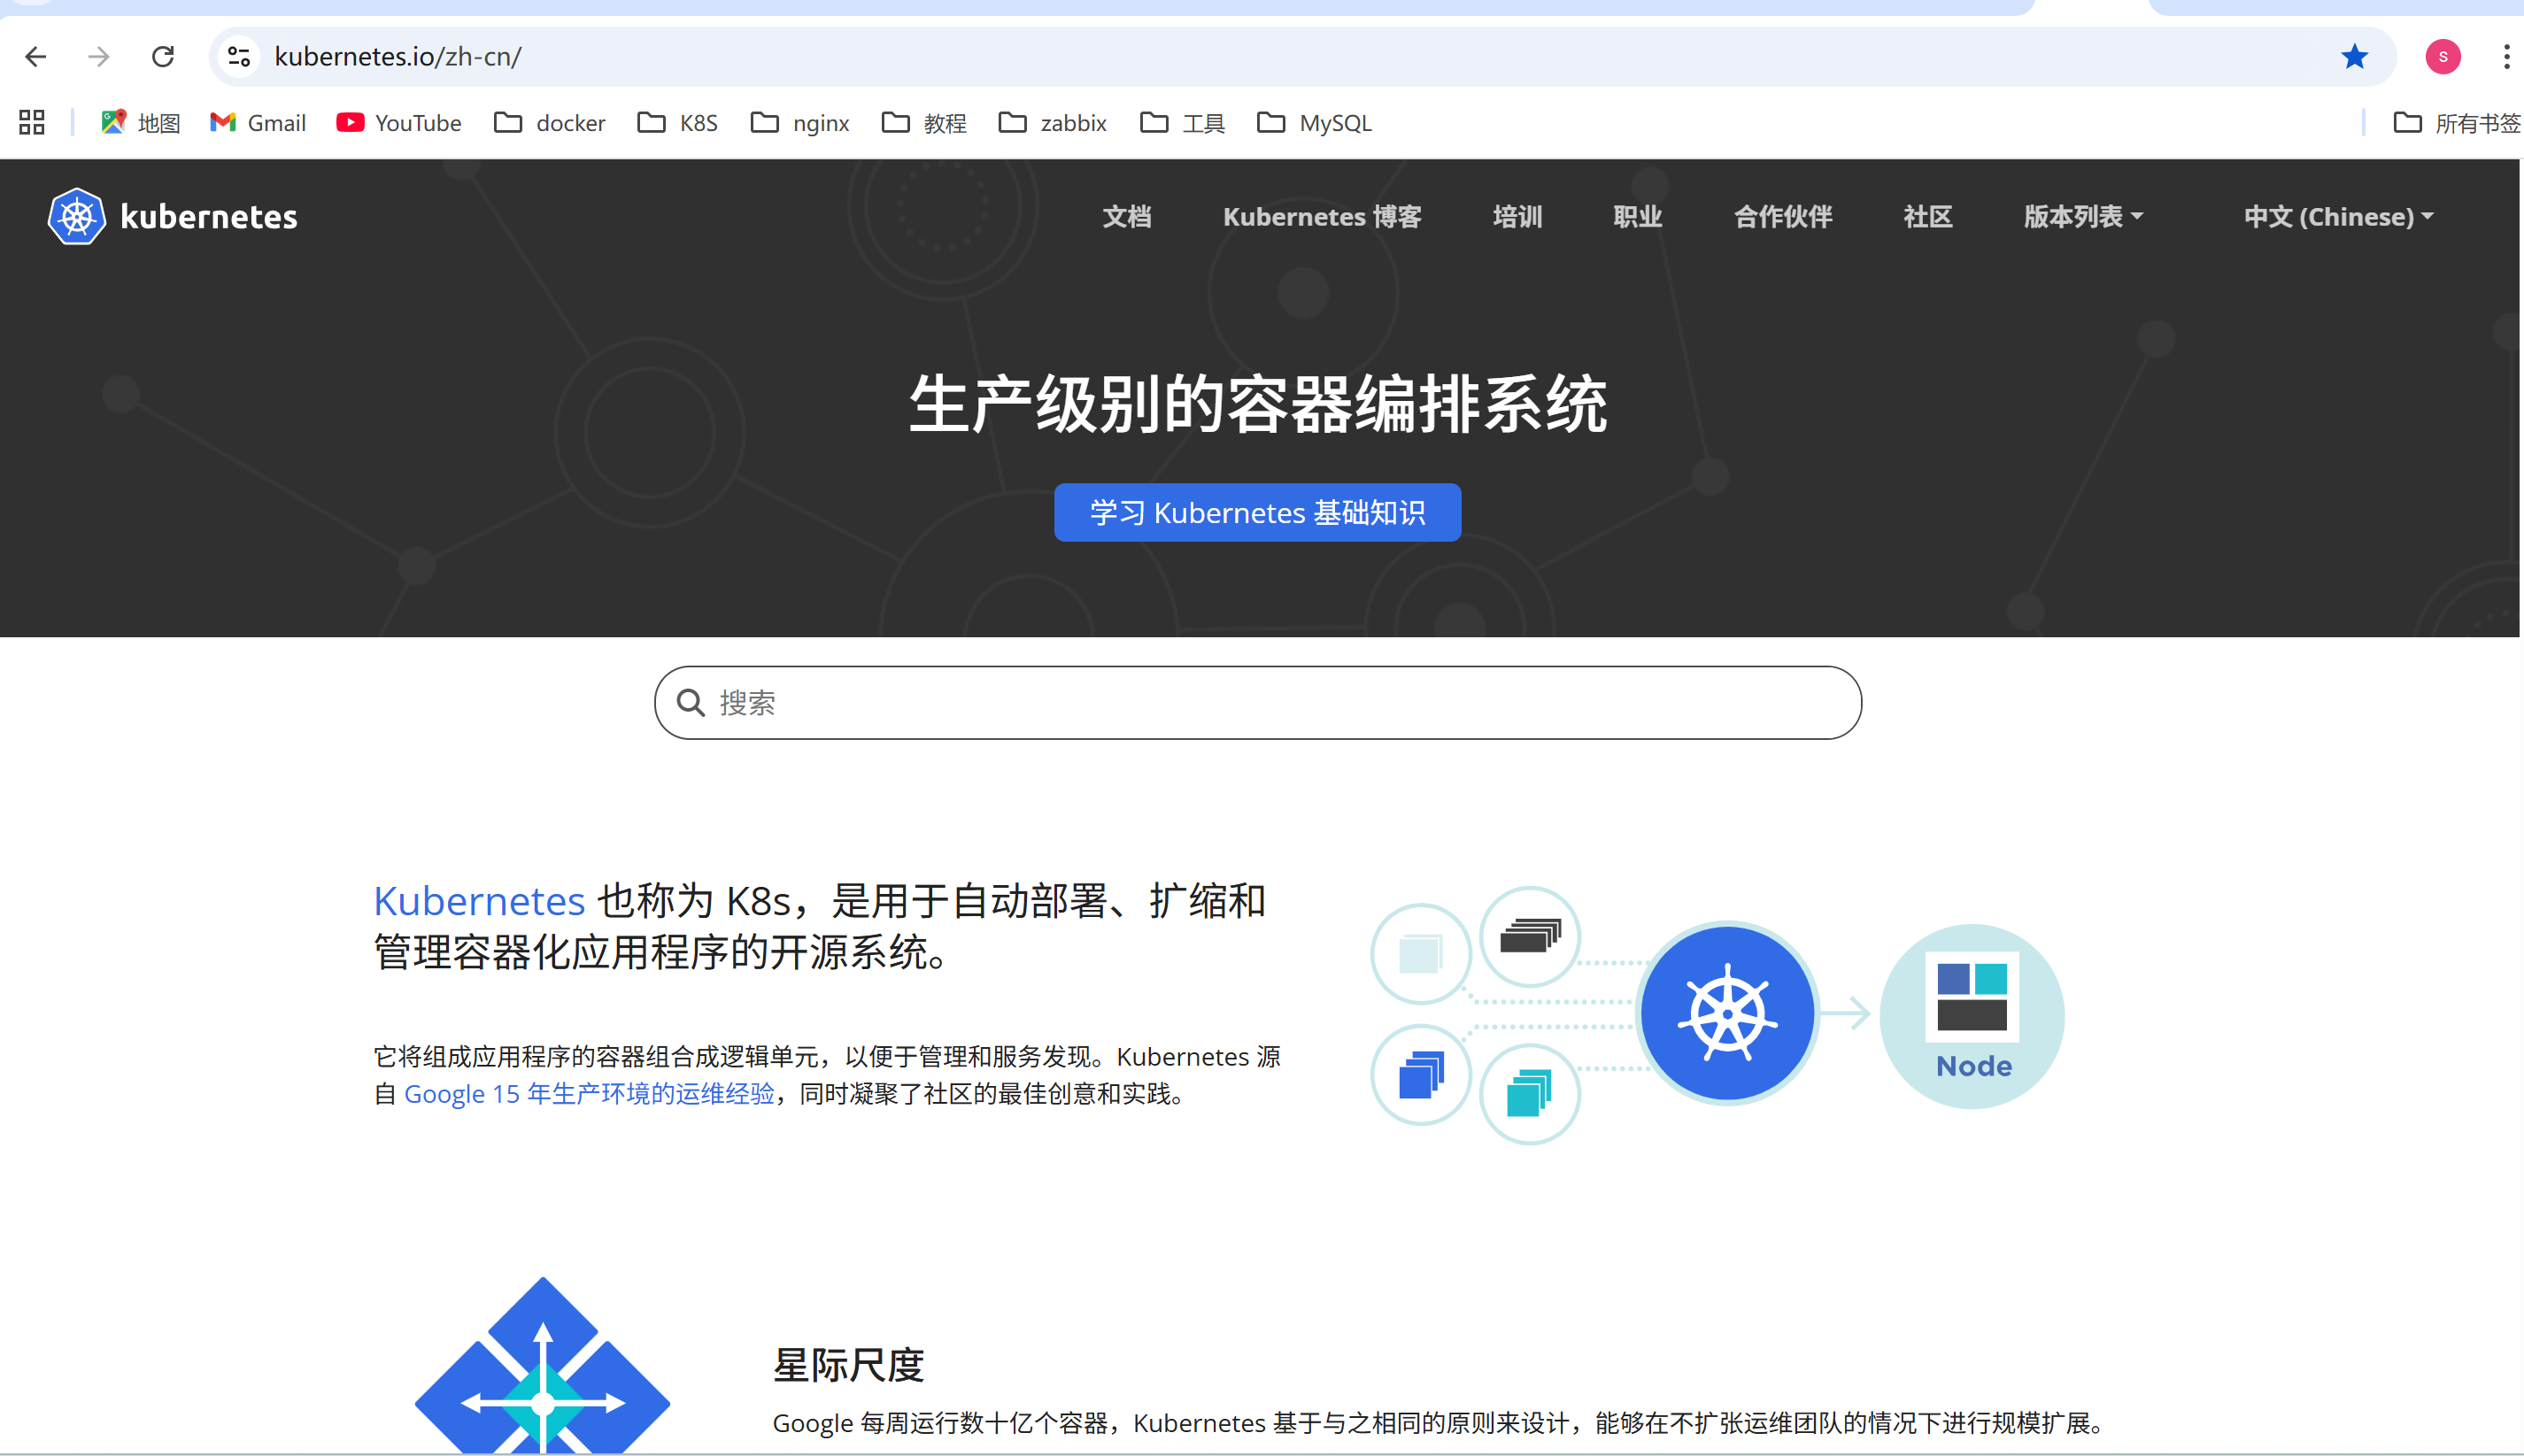Screen dimensions: 2524x1456
Task: Open the zabbix bookmark folder
Action: click(1053, 123)
